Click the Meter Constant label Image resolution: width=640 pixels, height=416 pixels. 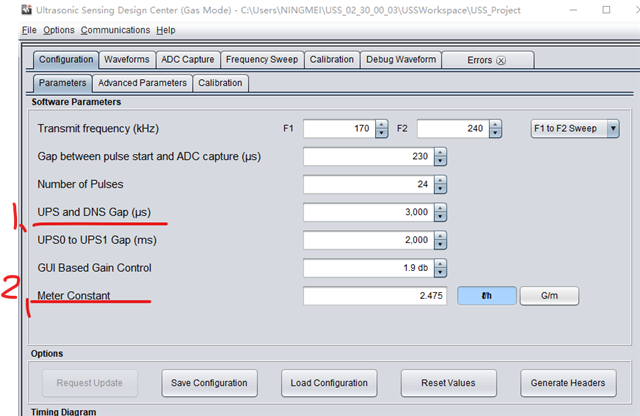pos(74,295)
